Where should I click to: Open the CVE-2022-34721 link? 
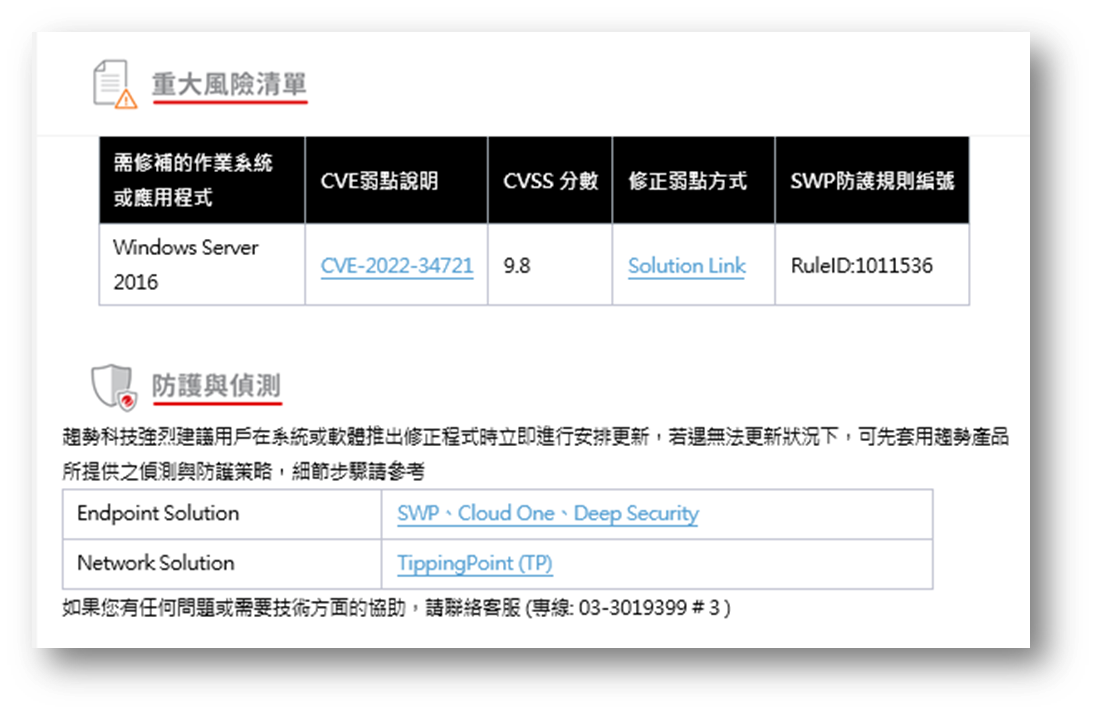(397, 266)
